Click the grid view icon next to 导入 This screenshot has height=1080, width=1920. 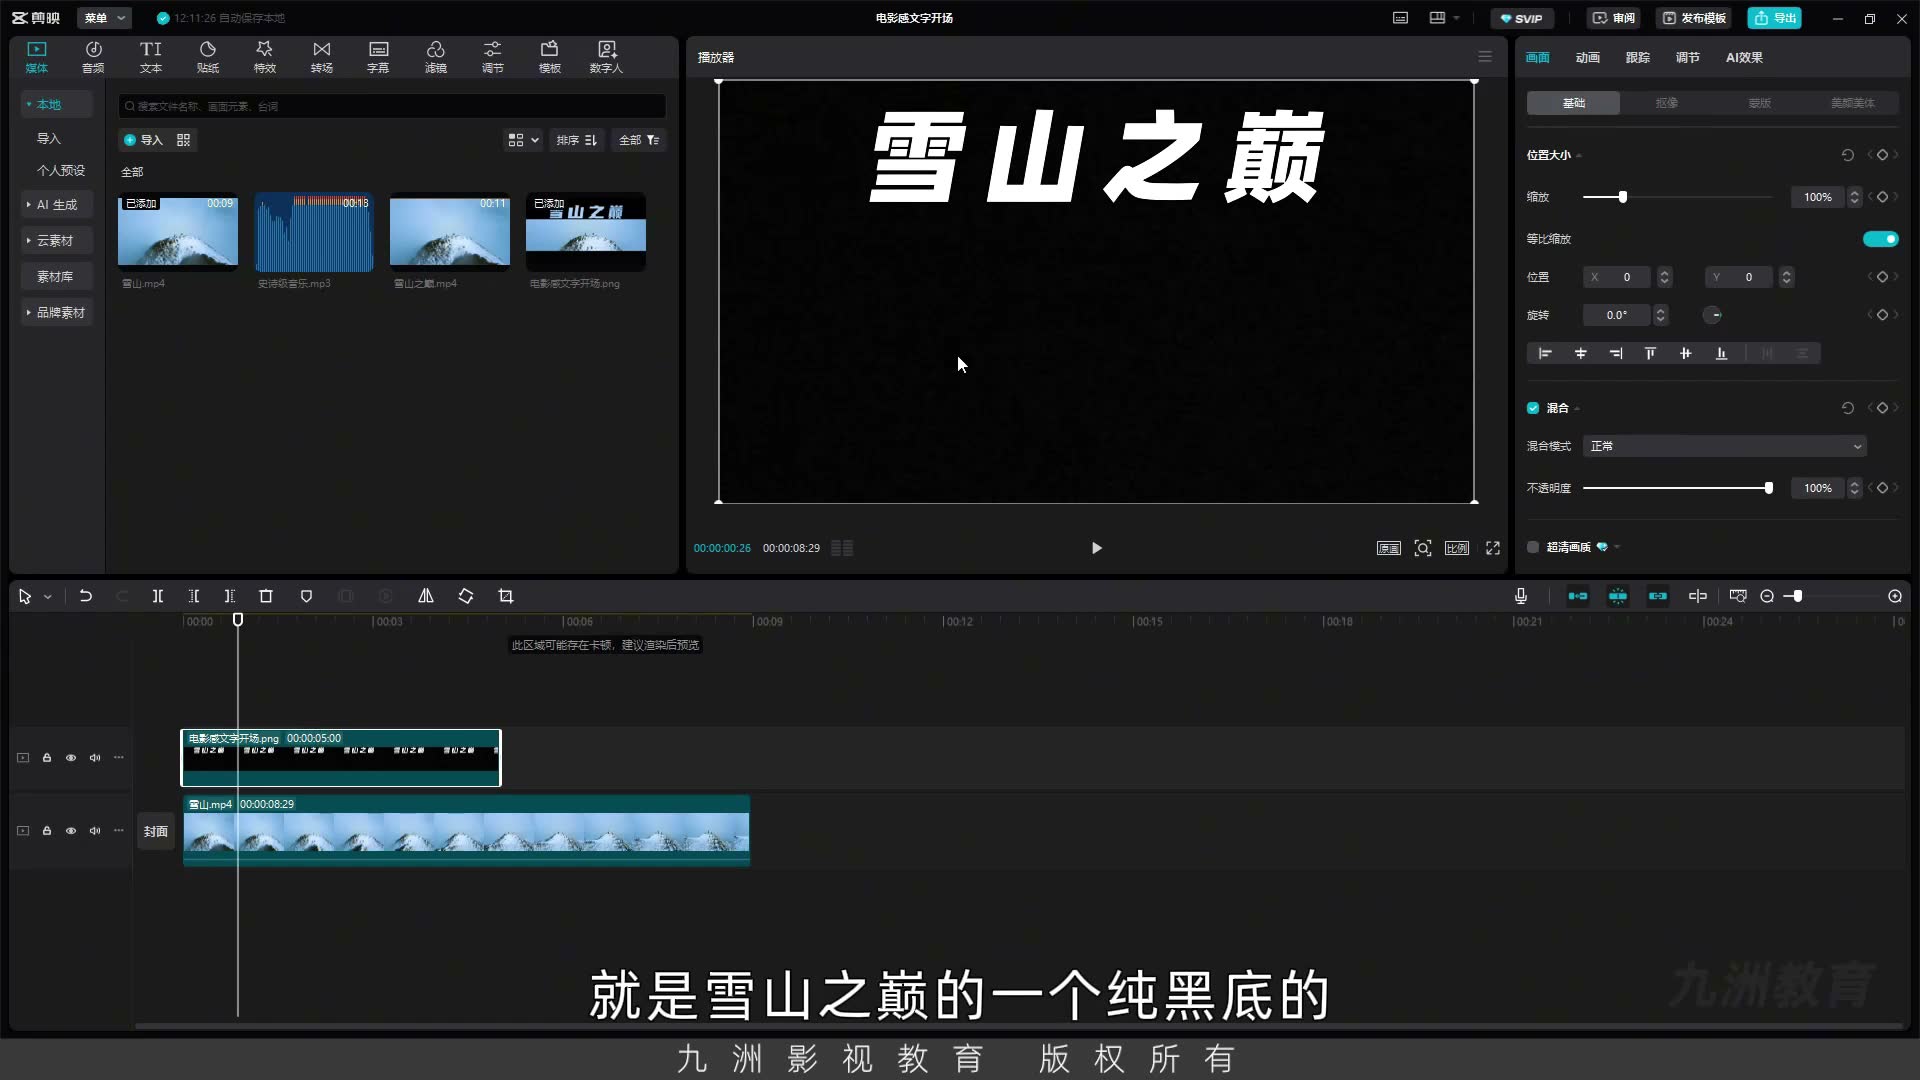[183, 140]
